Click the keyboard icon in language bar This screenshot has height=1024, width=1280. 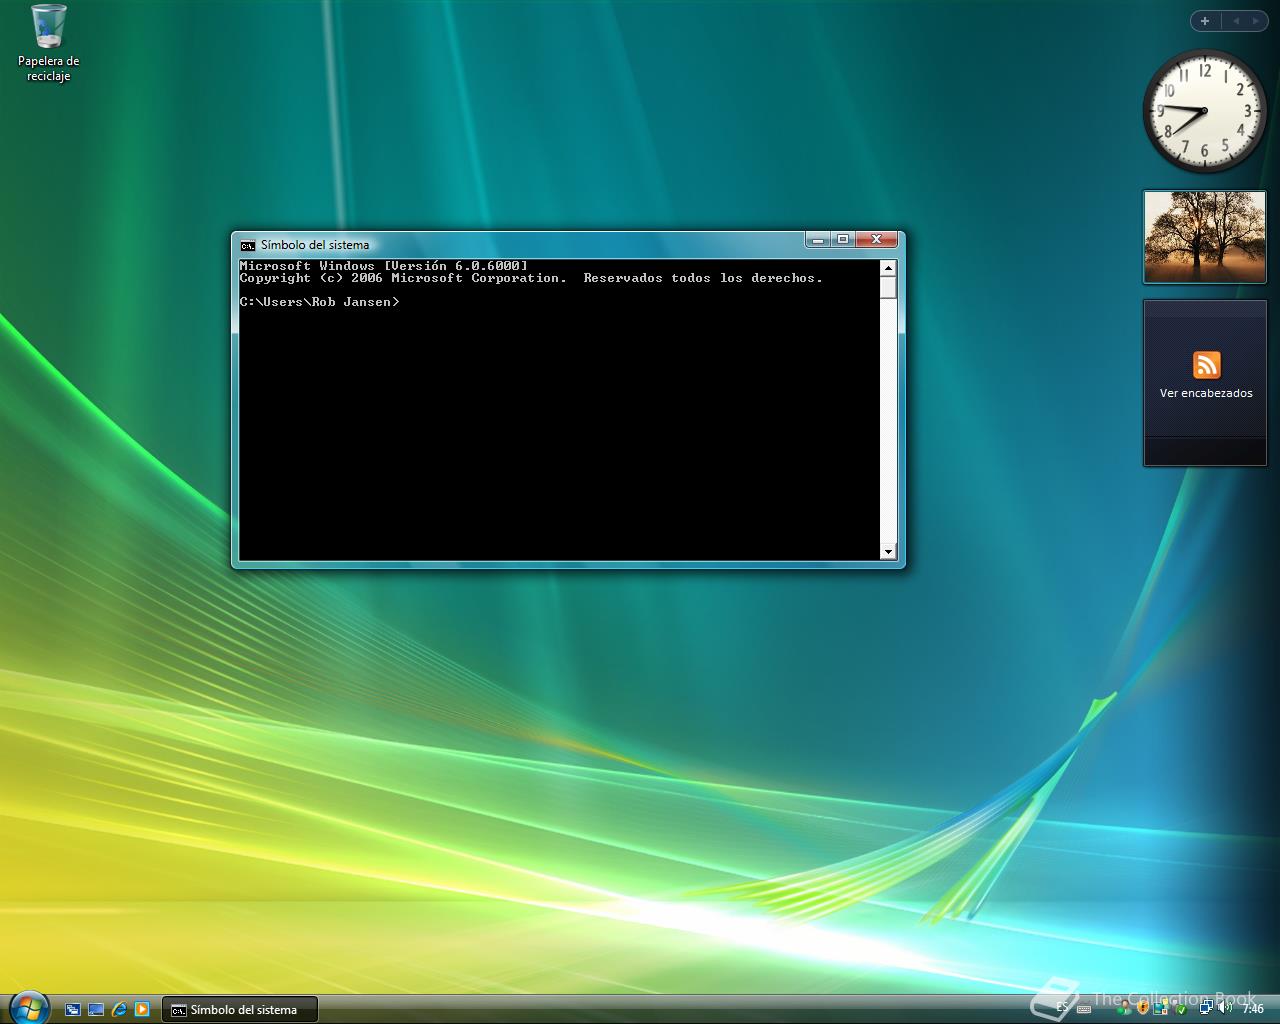(1084, 1009)
